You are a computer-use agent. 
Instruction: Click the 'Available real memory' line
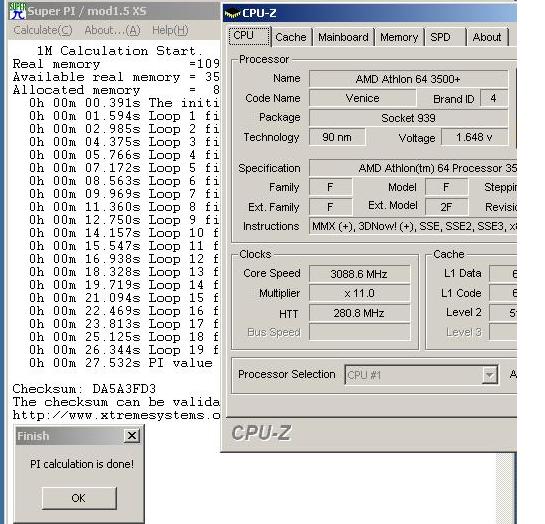(116, 77)
